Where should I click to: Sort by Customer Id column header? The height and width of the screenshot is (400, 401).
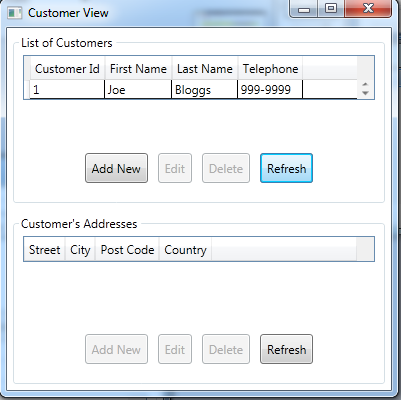67,69
